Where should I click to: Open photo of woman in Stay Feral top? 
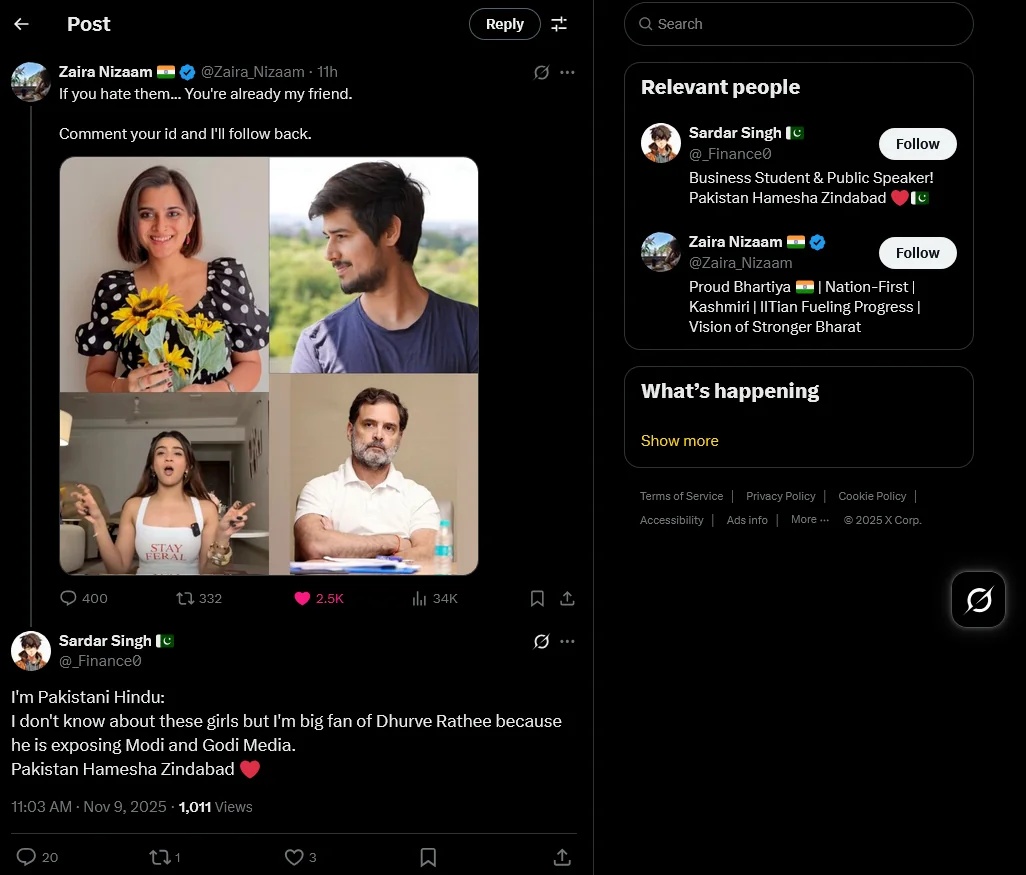(164, 484)
